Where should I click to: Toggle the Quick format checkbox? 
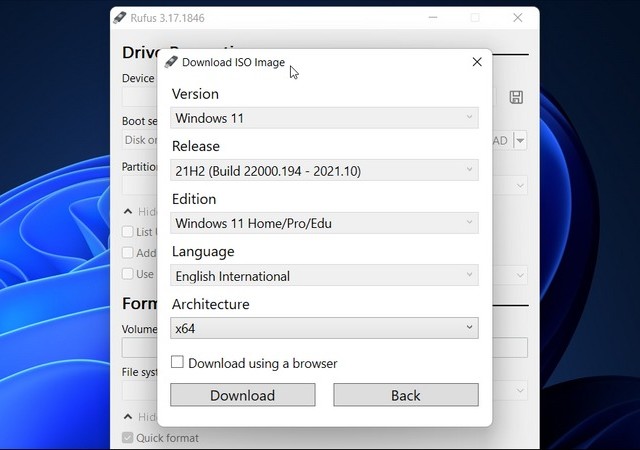point(127,438)
